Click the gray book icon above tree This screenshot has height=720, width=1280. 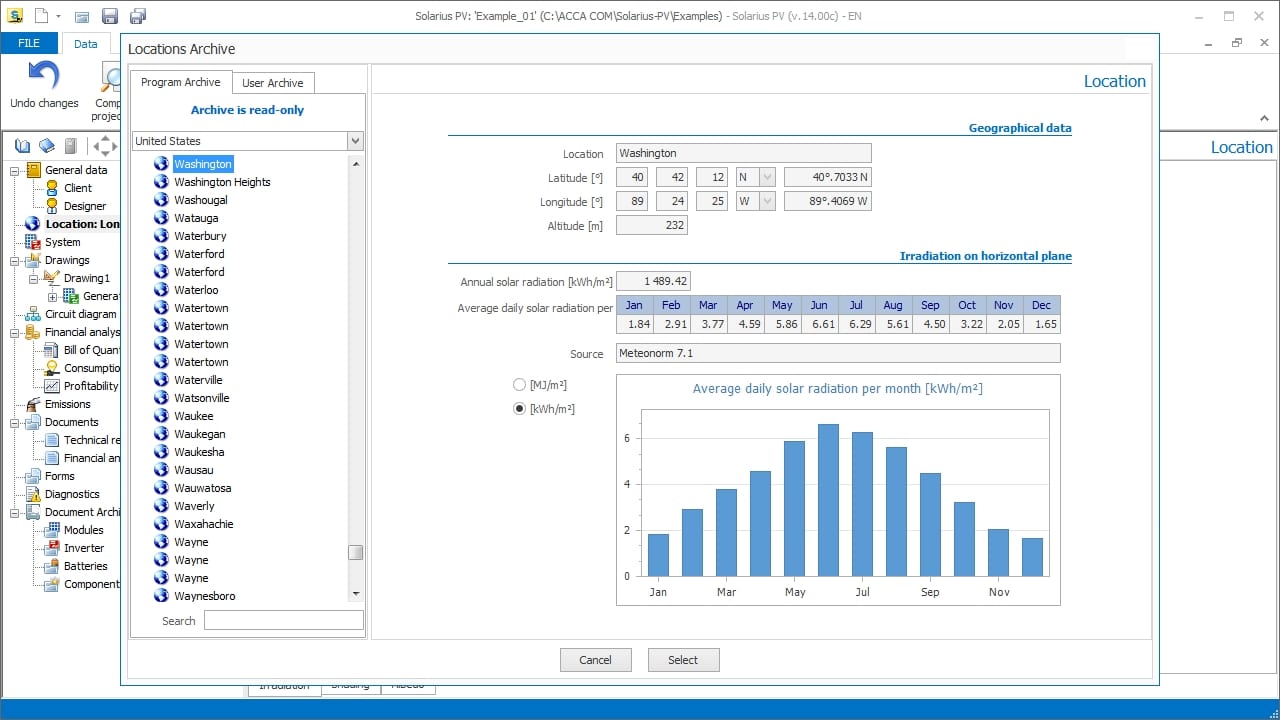coord(71,146)
